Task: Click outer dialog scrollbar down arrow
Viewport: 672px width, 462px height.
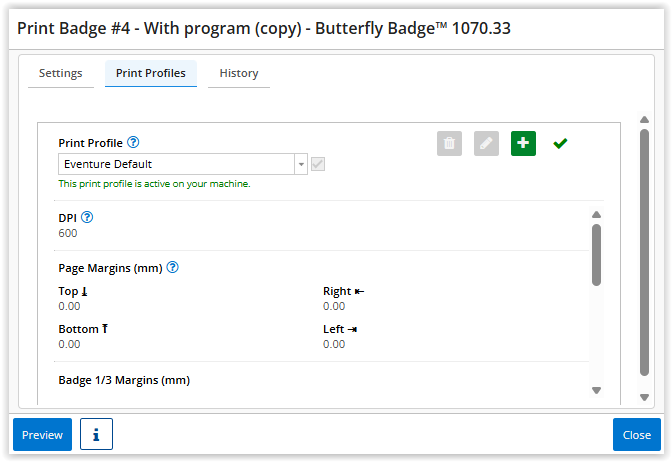Action: [x=644, y=394]
